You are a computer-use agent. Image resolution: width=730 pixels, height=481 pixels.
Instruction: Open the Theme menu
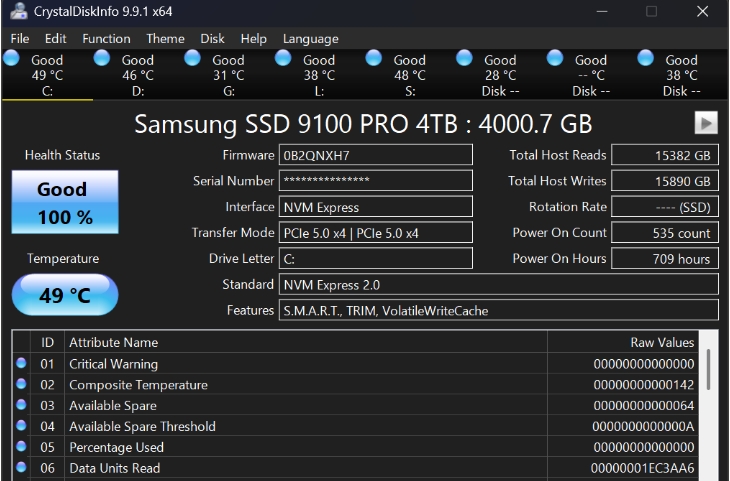165,39
